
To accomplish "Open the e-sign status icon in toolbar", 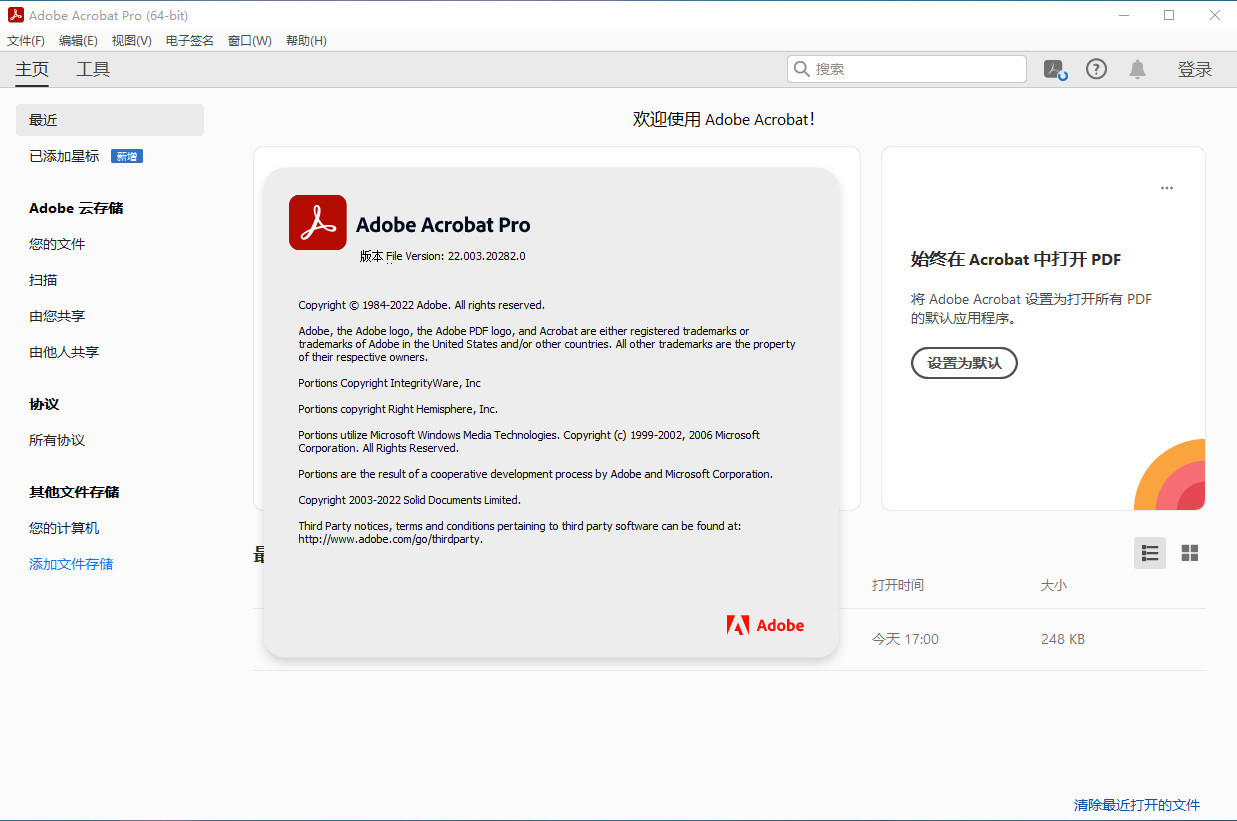I will [x=1055, y=69].
